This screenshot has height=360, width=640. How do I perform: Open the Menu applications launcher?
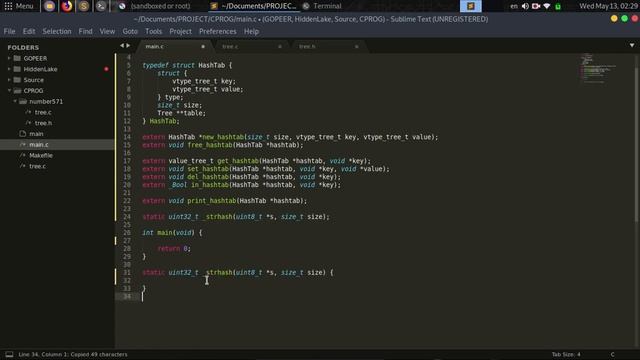click(19, 6)
